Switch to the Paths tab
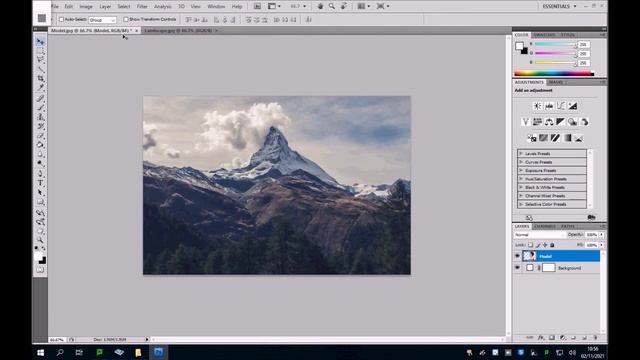This screenshot has width=640, height=360. (x=568, y=226)
